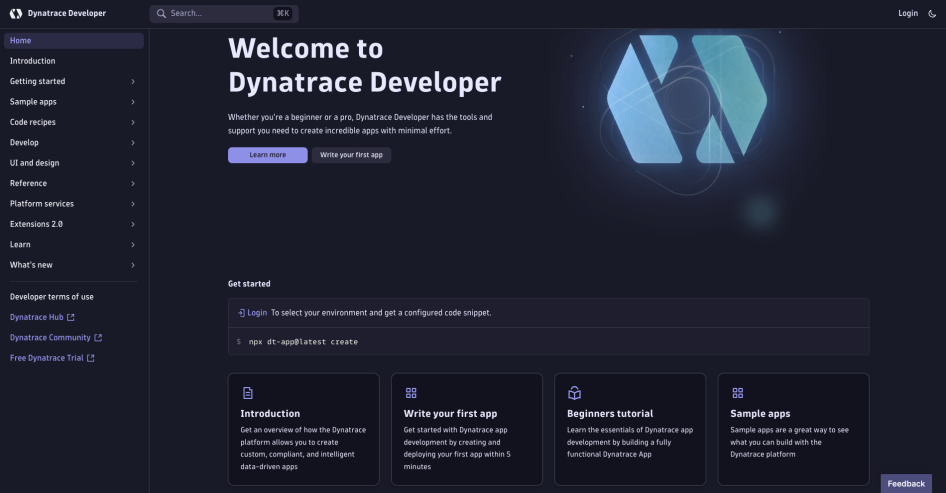Screen dimensions: 946x493
Task: Open Learn sidebar item
Action: 20,245
